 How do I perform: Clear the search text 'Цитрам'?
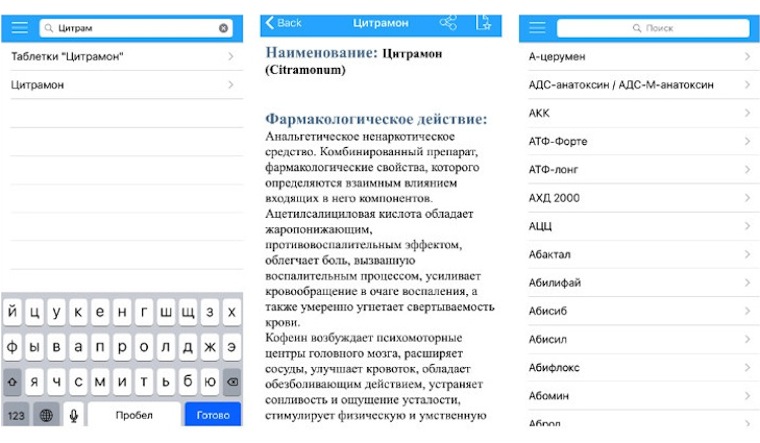(x=223, y=28)
